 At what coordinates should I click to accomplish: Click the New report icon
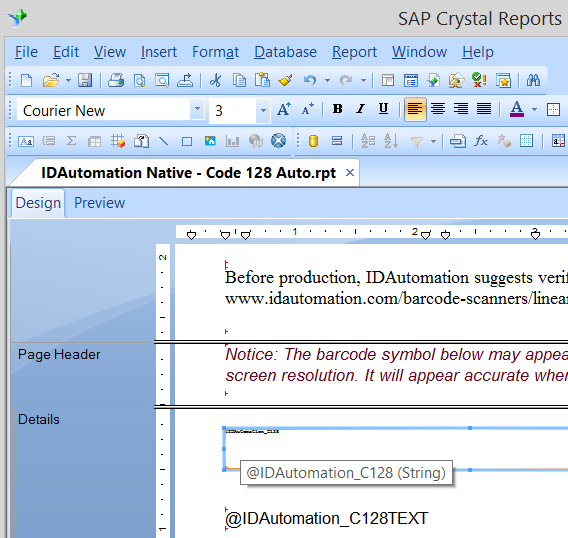click(x=26, y=80)
